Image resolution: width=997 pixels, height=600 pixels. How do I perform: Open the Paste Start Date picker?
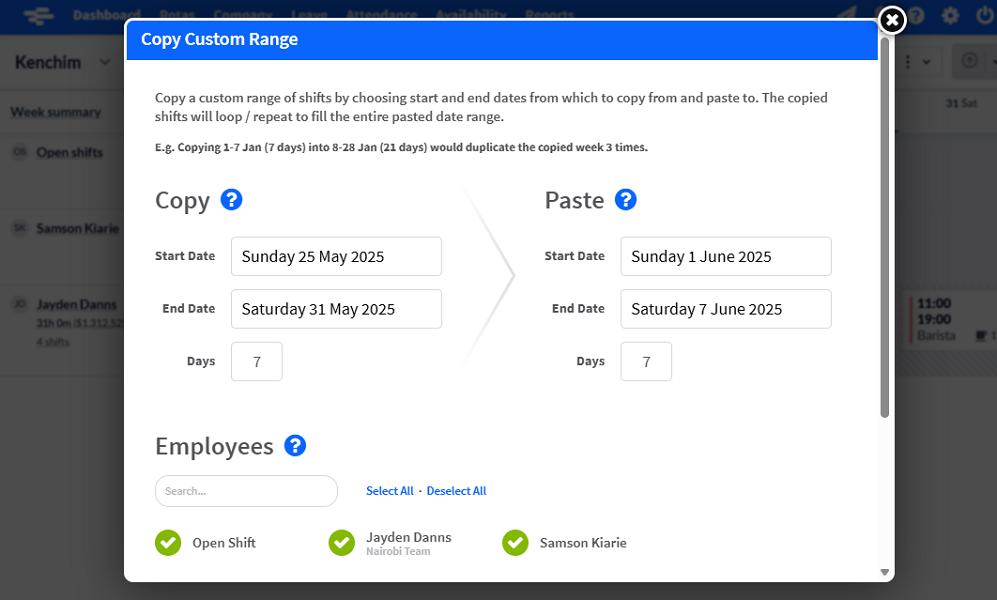(x=725, y=256)
